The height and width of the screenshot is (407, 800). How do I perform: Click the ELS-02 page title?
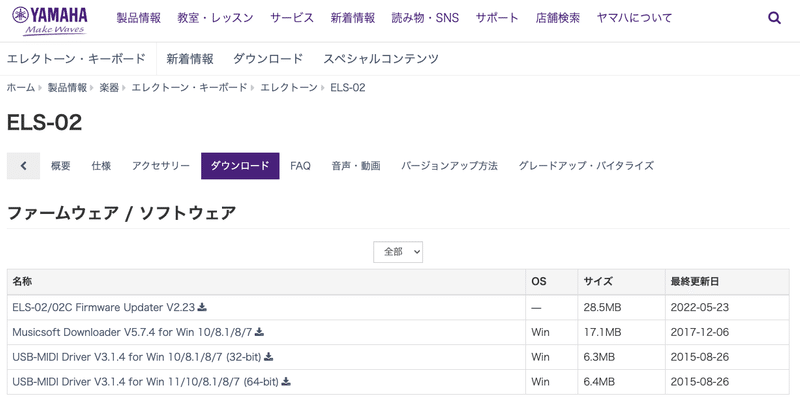[44, 123]
